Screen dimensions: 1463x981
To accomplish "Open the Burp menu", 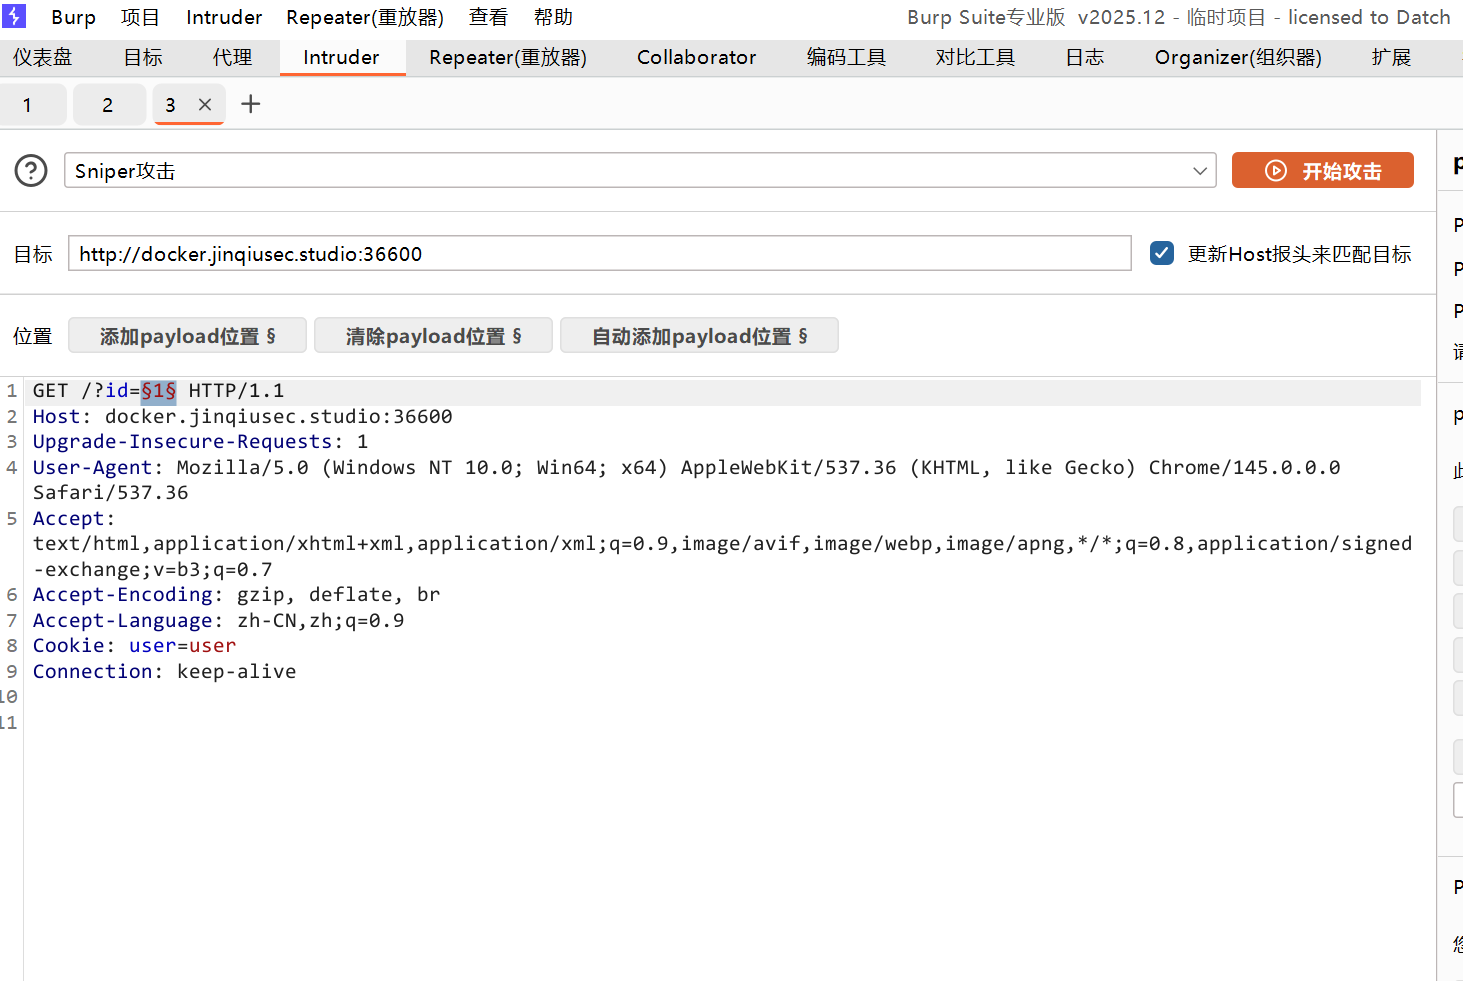I will [x=73, y=17].
